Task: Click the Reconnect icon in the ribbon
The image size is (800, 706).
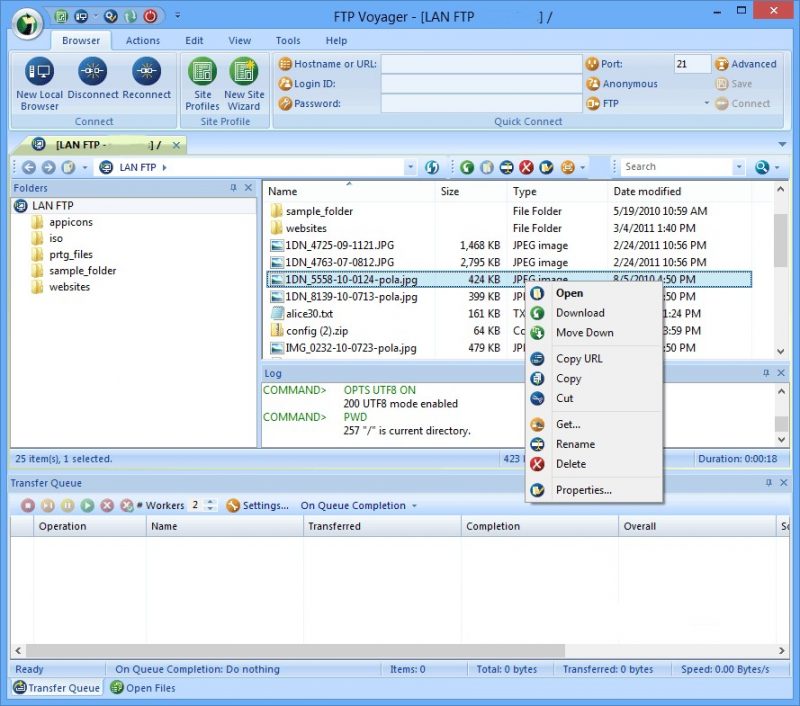Action: (146, 71)
